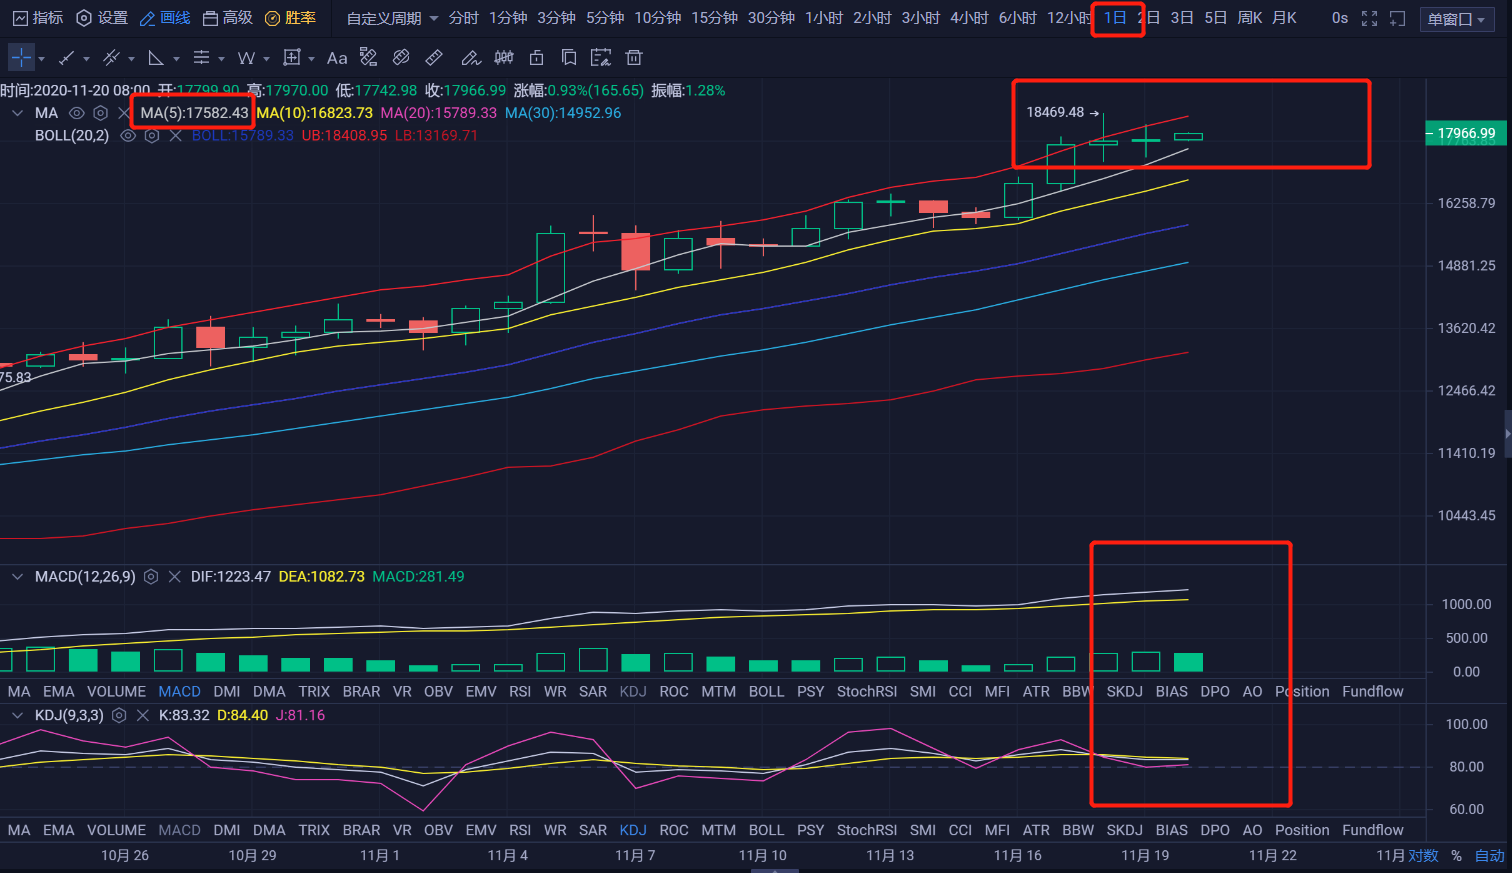The image size is (1512, 873).
Task: Enter fullscreen chart mode
Action: [x=1369, y=18]
